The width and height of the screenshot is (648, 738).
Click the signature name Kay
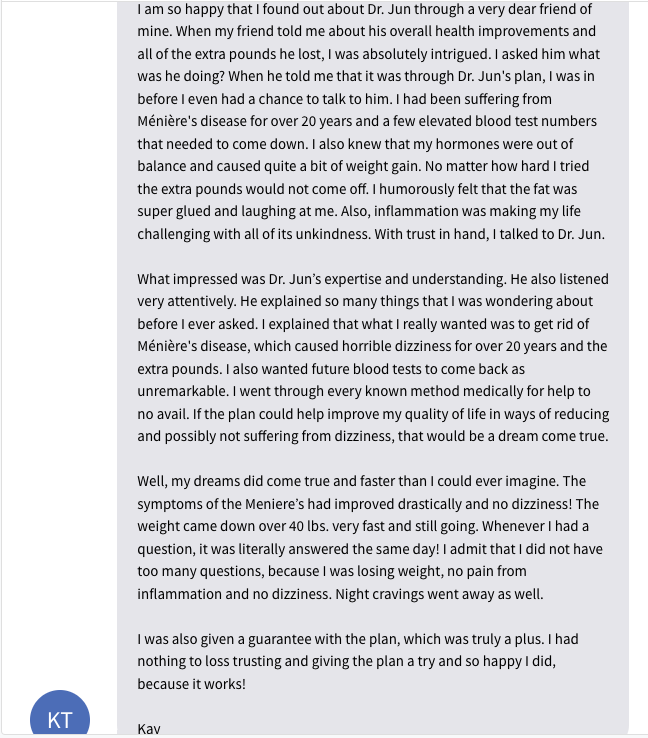[x=149, y=729]
